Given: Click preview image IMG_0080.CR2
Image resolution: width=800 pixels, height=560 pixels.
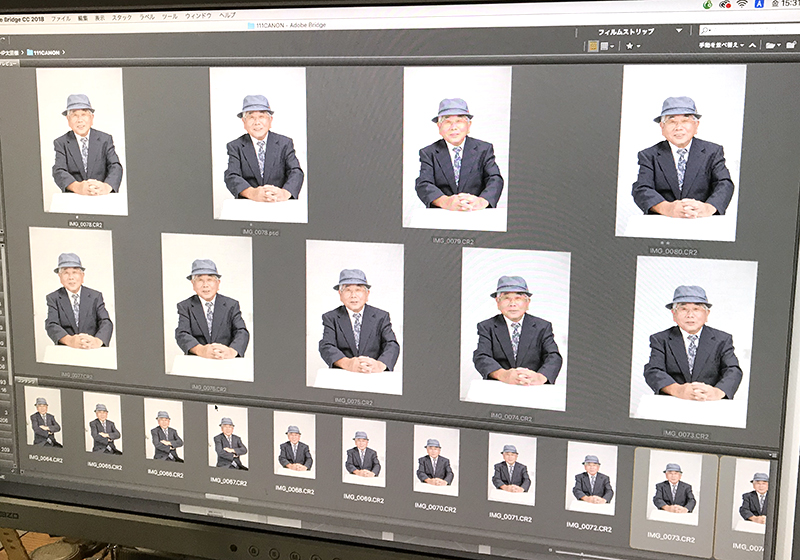Looking at the screenshot, I should click(x=682, y=152).
